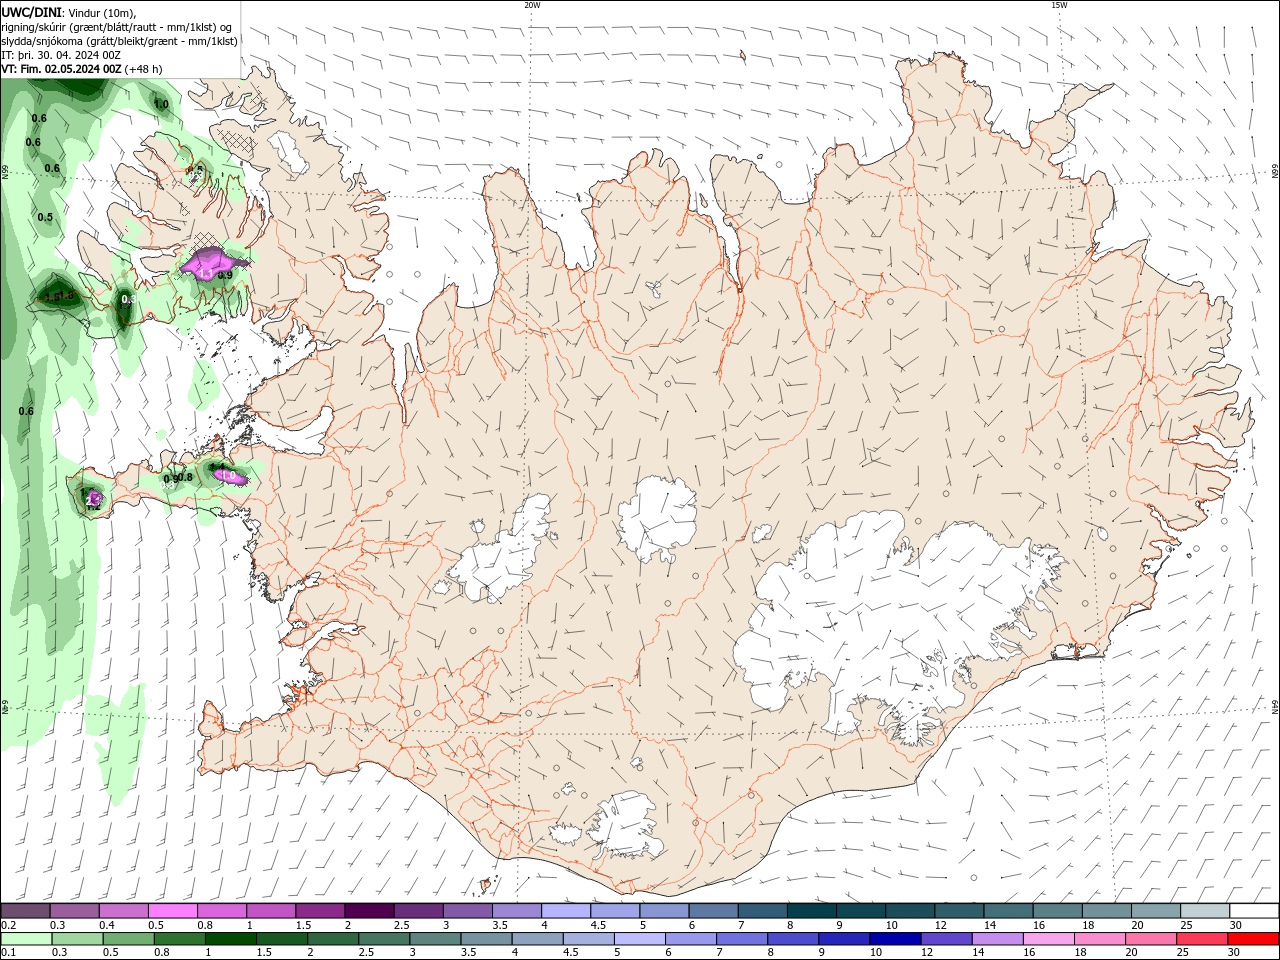Pick the lavender snow swatch between 4 and 4.5
Screen dimensions: 1280x960
pos(566,911)
